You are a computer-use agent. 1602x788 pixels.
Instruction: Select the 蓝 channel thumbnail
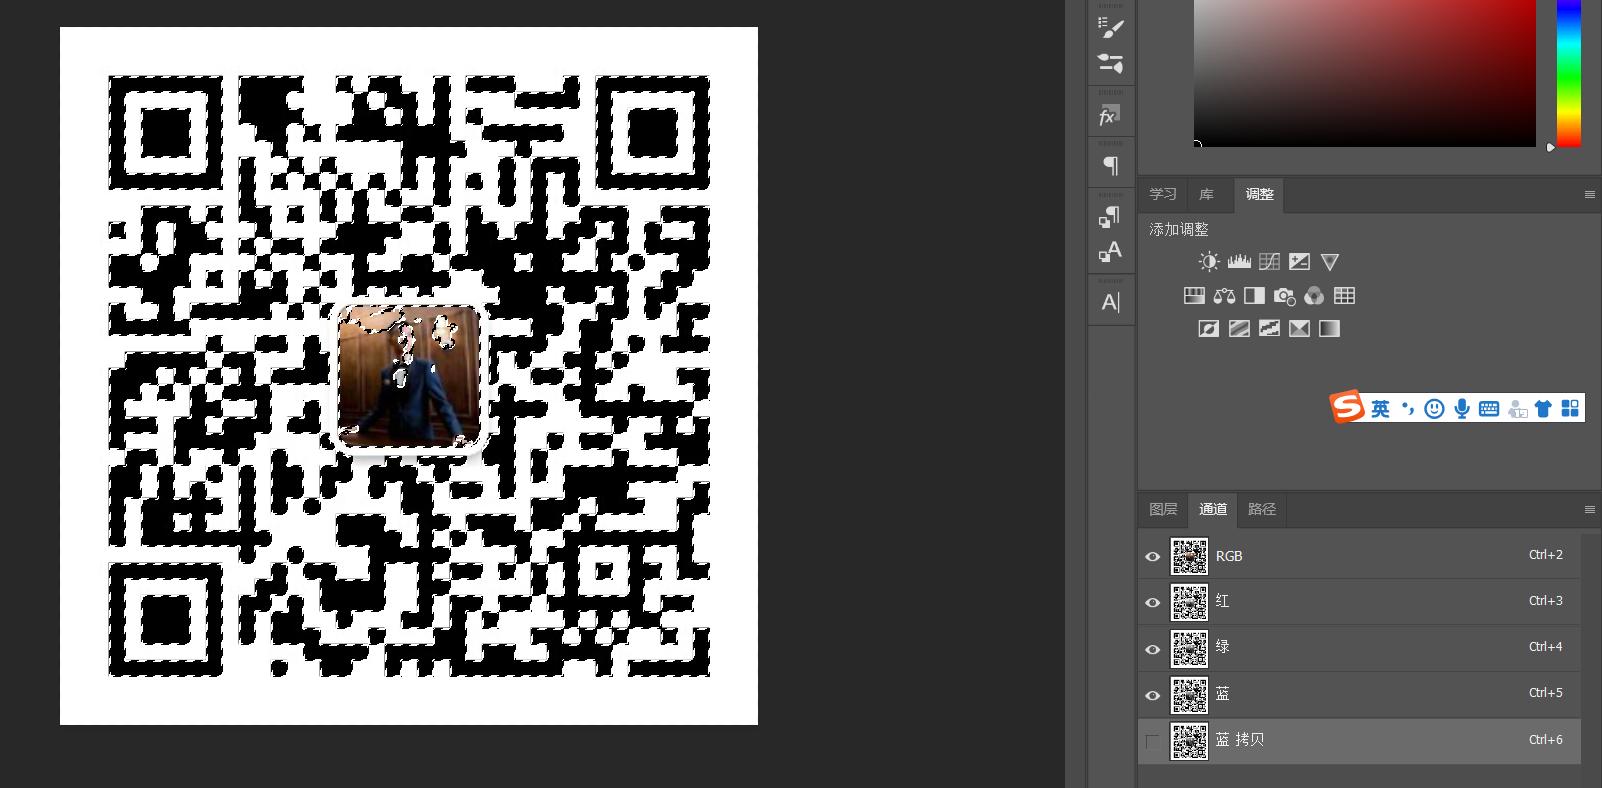click(x=1190, y=695)
